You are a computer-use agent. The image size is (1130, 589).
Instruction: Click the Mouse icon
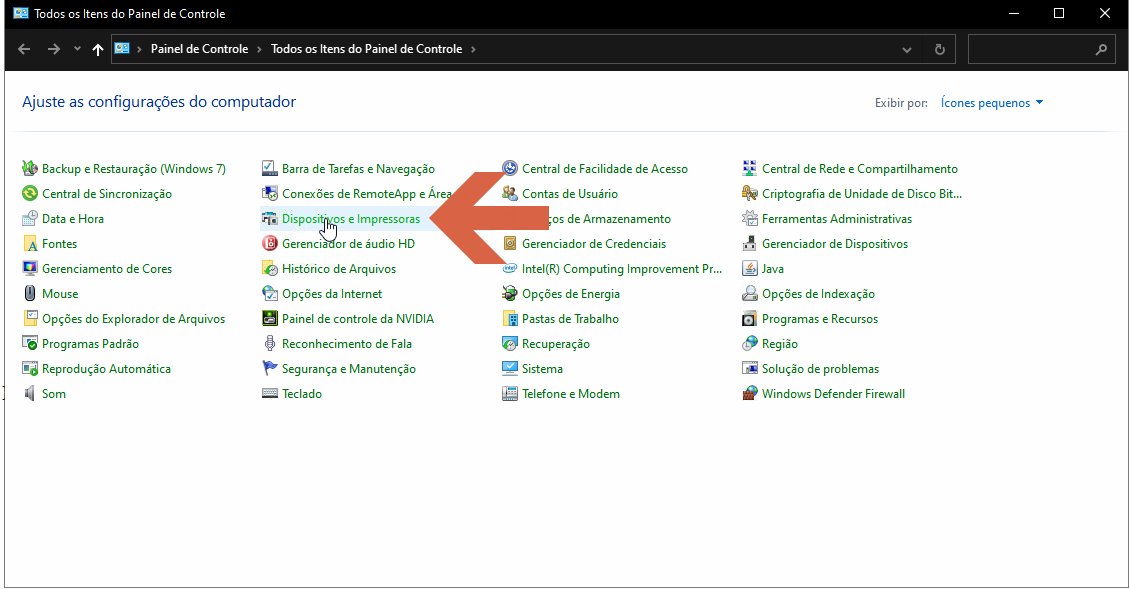click(30, 293)
